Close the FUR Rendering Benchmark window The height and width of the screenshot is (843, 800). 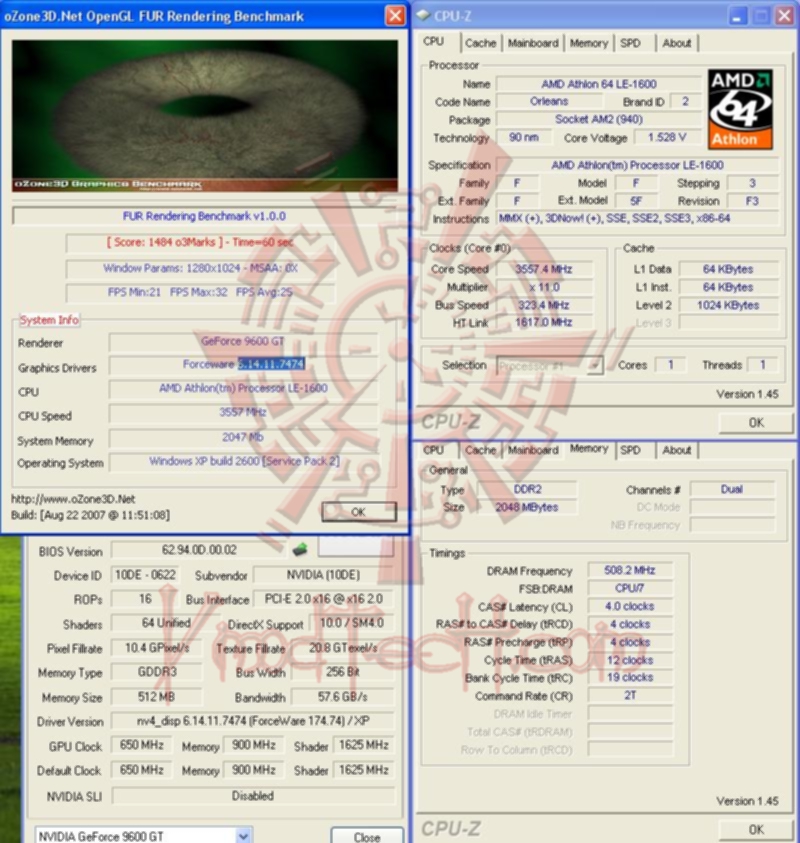tap(395, 15)
